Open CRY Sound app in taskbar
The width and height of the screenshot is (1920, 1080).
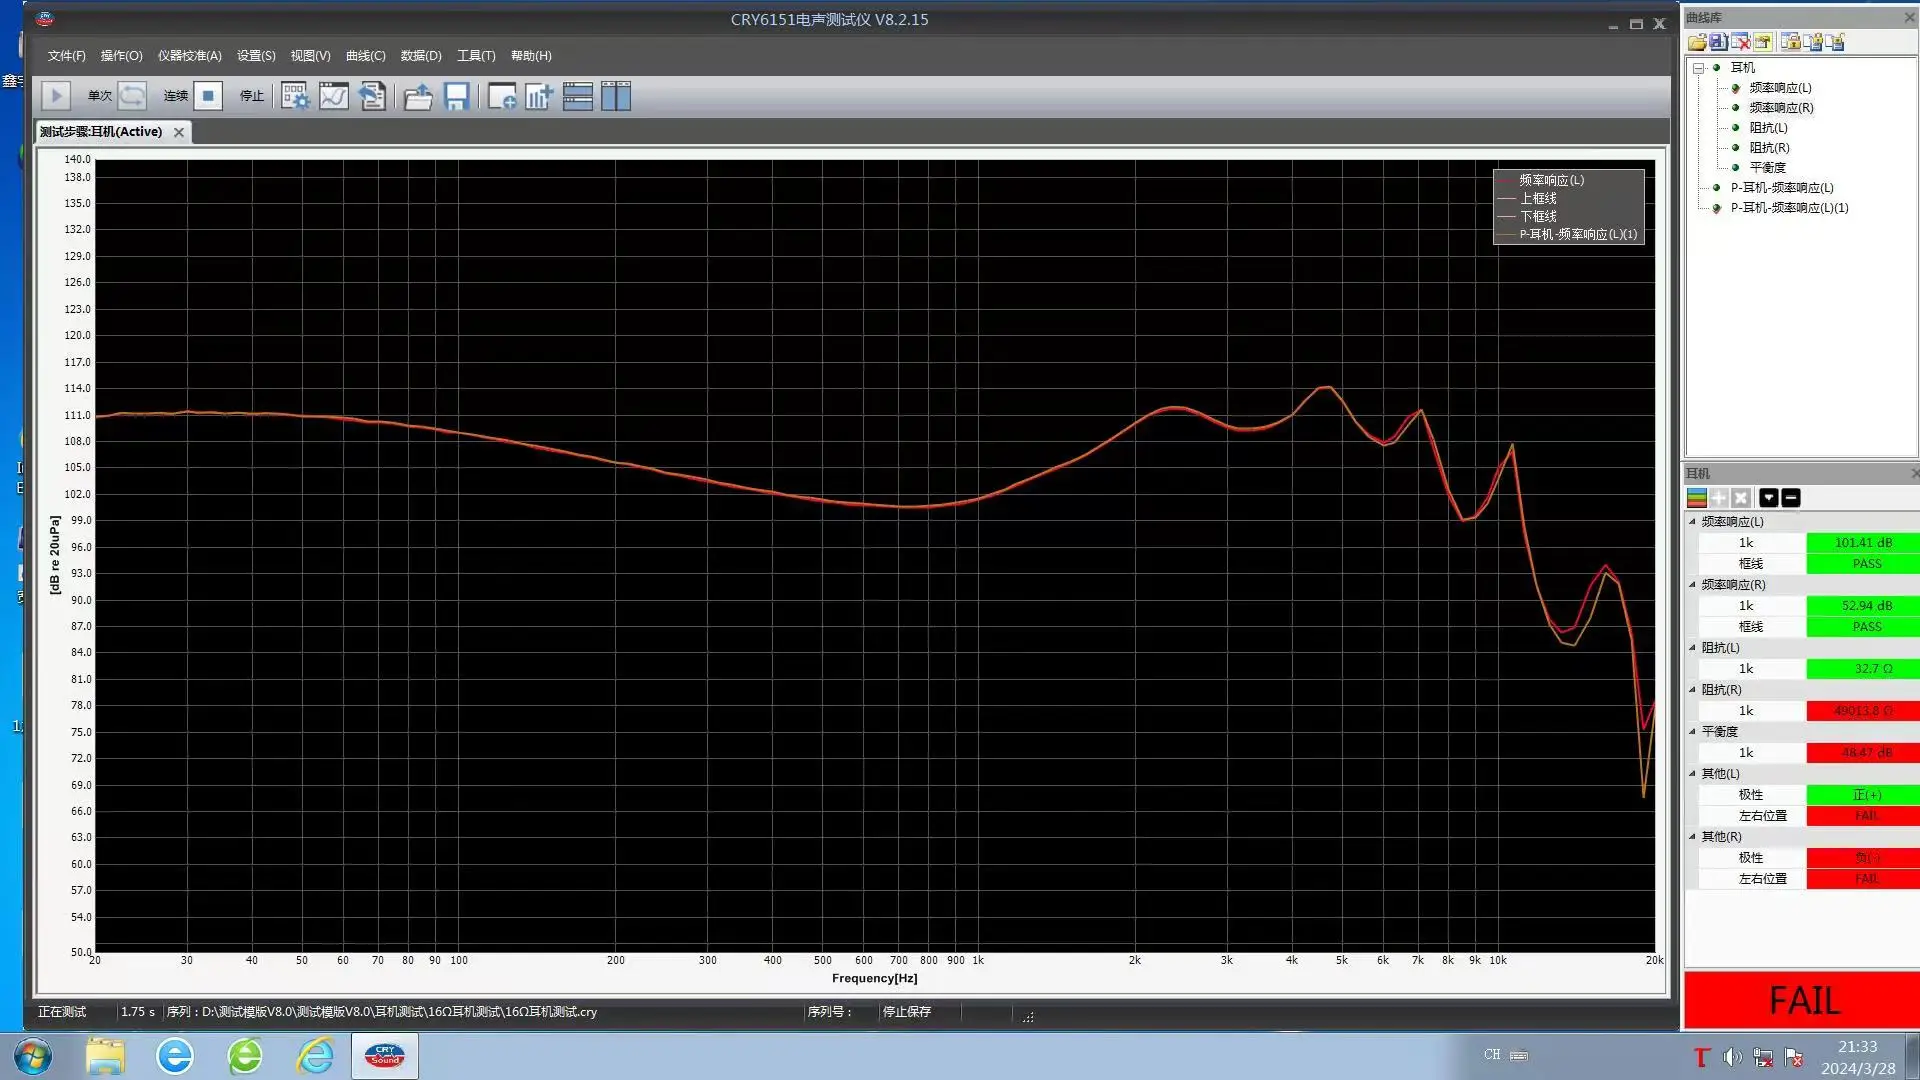point(385,1056)
